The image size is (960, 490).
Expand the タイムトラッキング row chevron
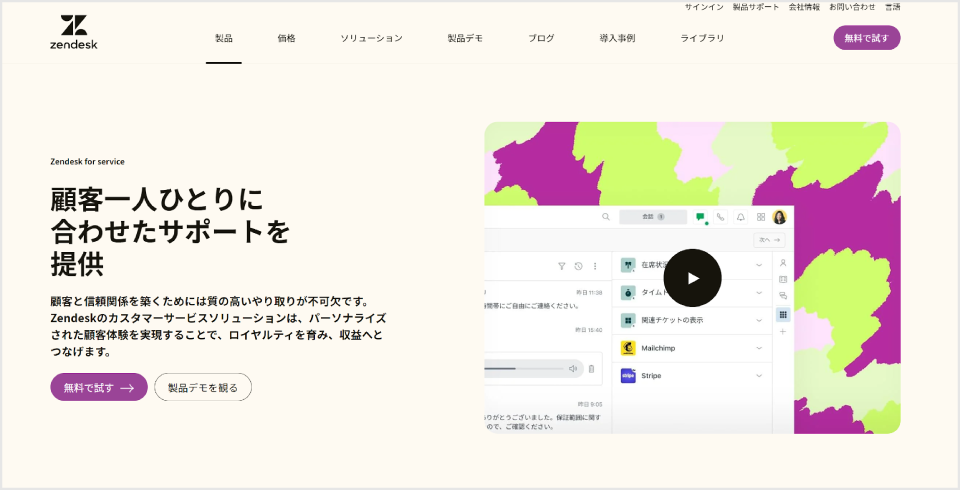(x=759, y=293)
